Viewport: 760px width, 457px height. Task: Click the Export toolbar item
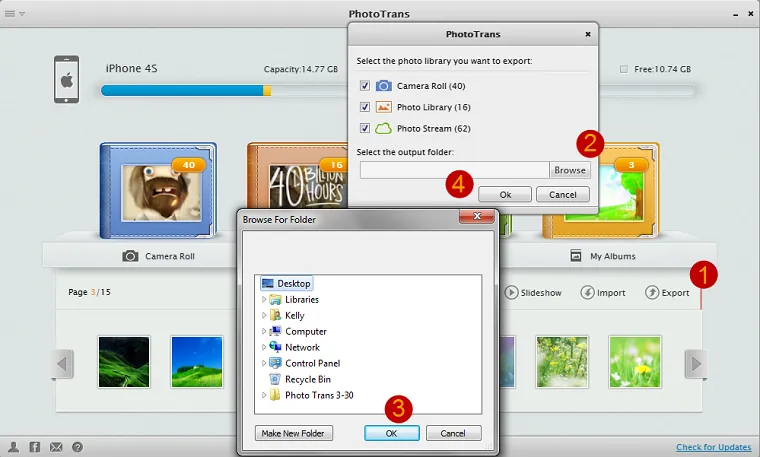(667, 293)
